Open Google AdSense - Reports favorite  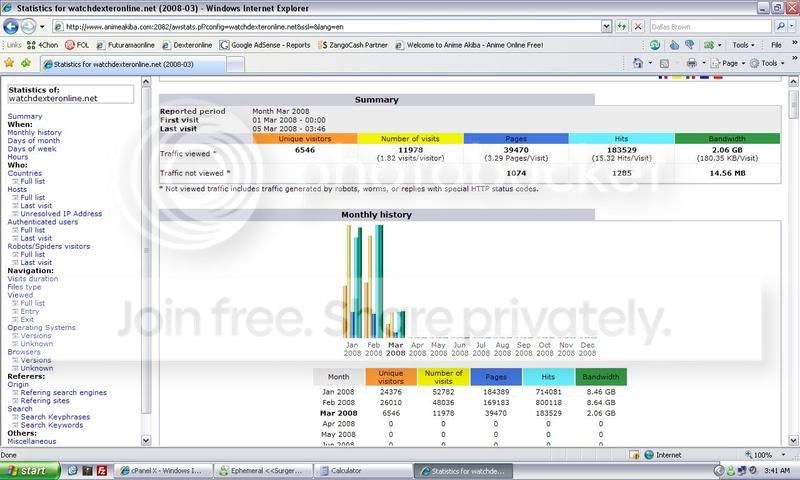[265, 45]
